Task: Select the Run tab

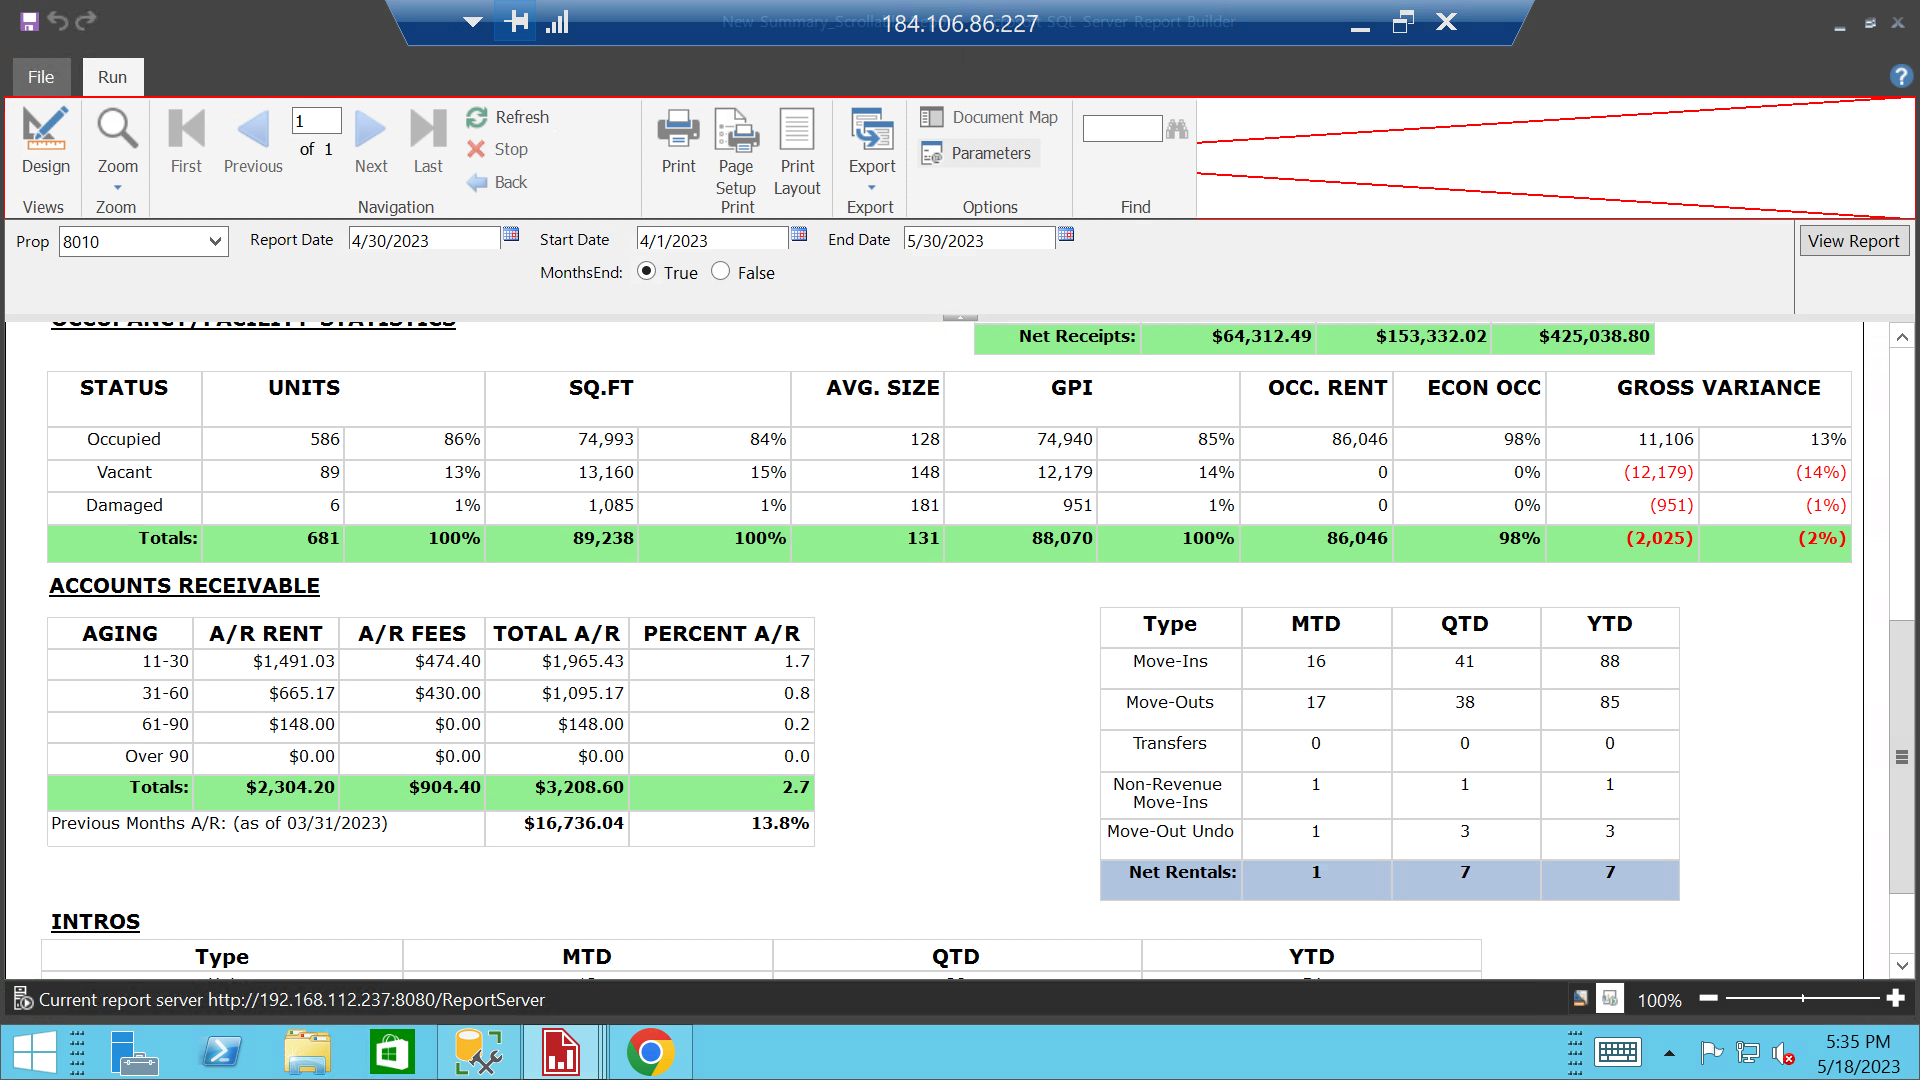Action: (112, 77)
